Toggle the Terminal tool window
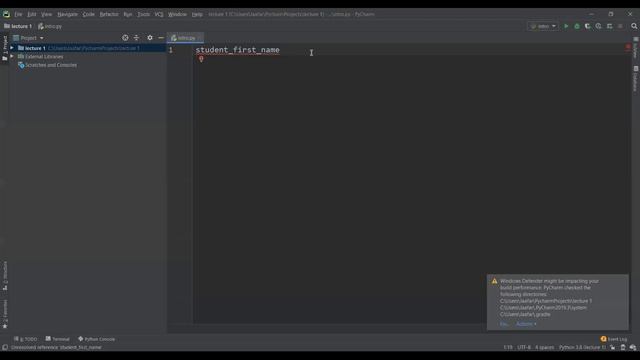The image size is (640, 360). (58, 339)
